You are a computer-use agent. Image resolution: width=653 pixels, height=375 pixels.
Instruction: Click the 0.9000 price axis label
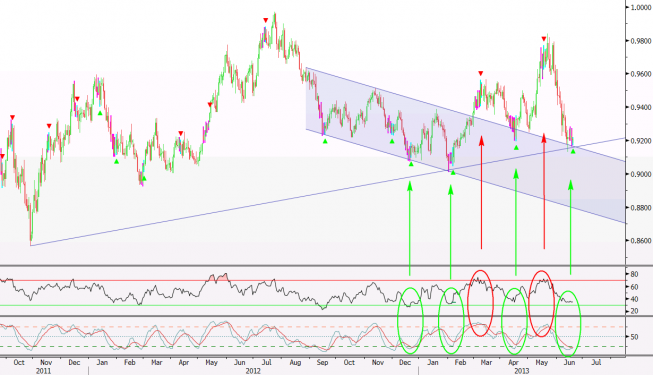[641, 174]
